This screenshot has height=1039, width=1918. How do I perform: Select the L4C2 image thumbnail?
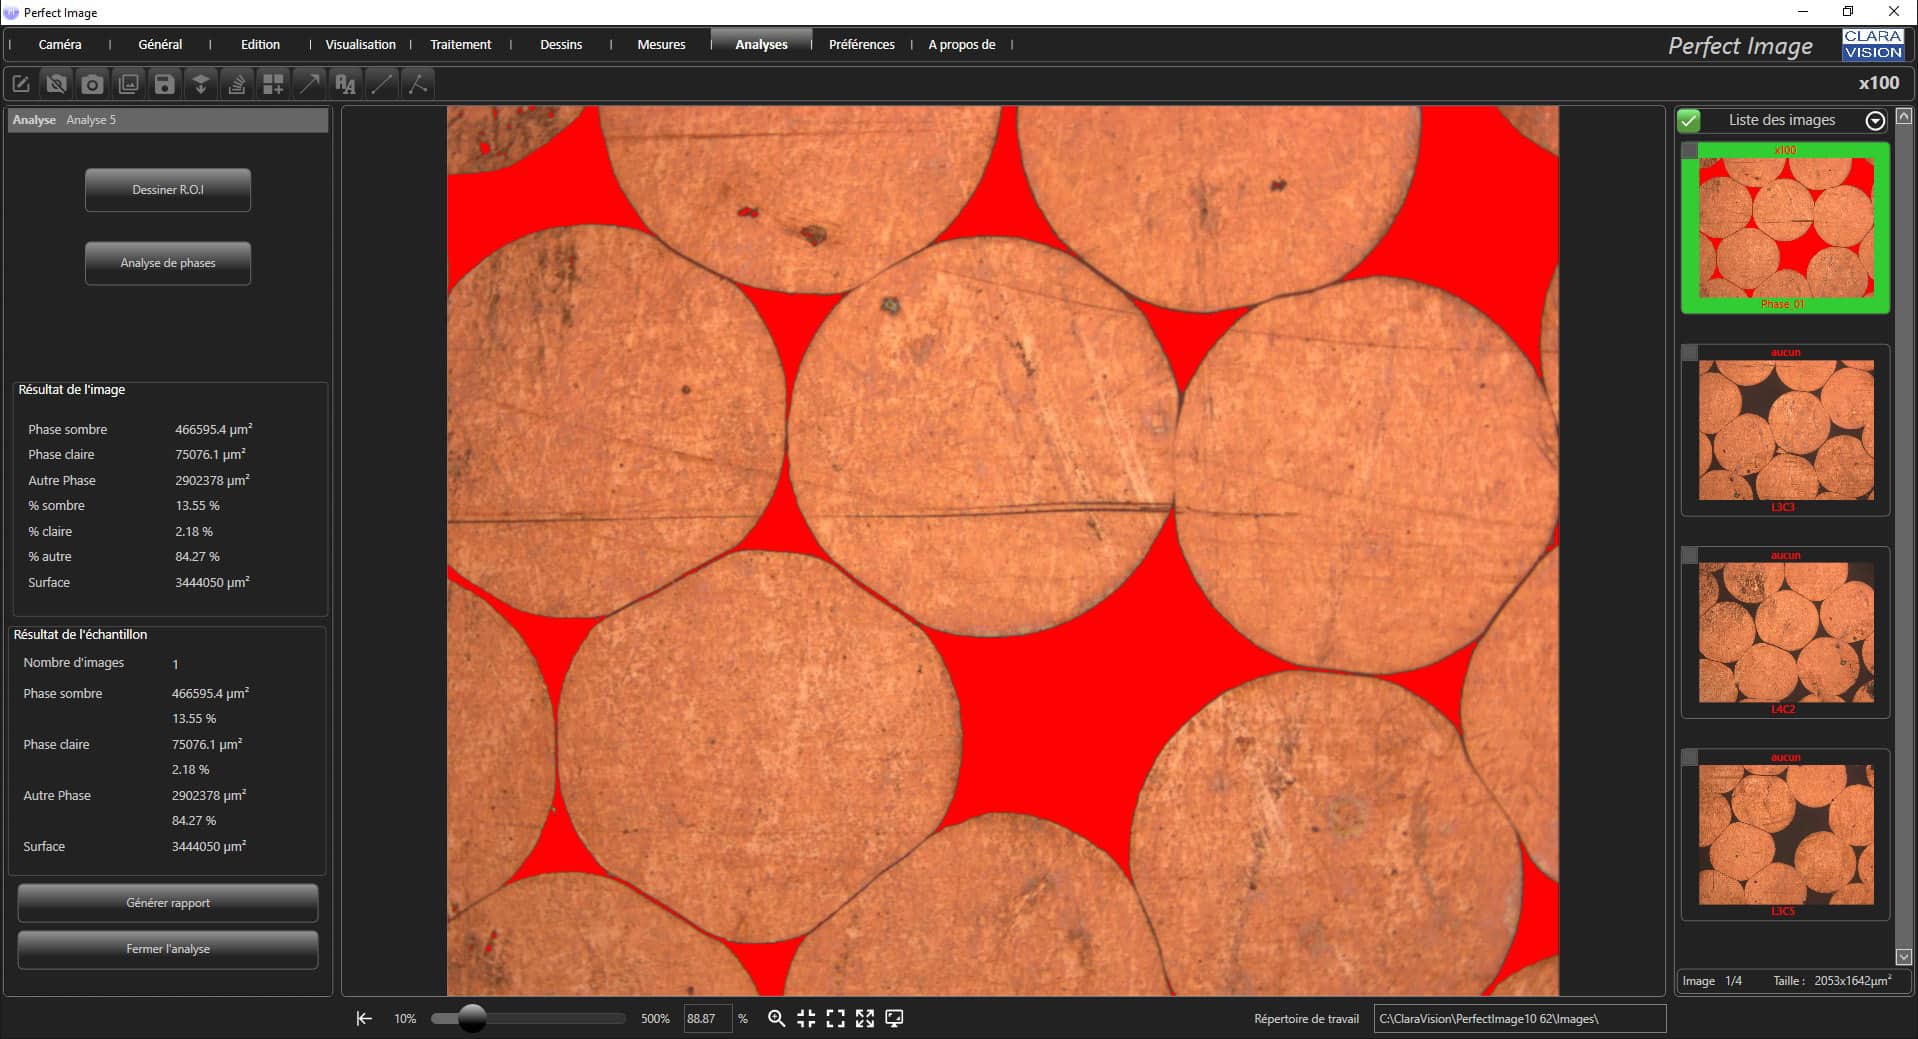[x=1785, y=632]
